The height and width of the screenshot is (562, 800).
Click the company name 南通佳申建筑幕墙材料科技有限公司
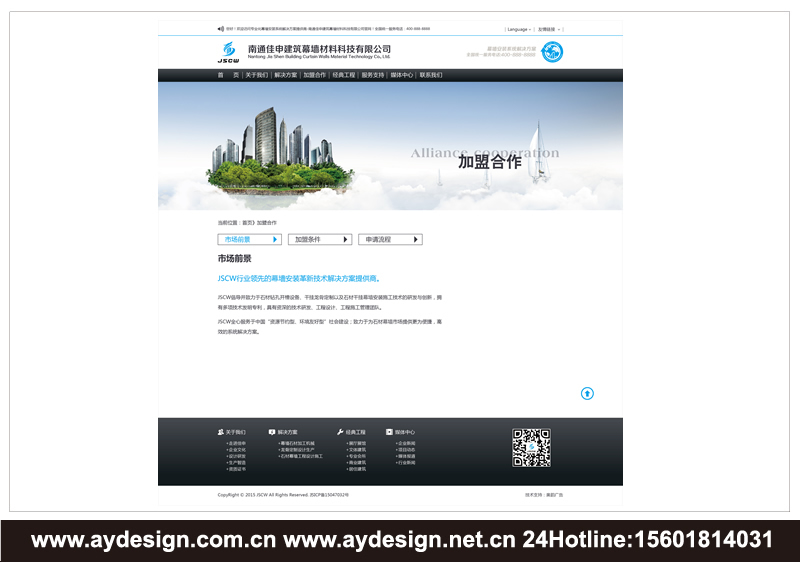point(319,49)
